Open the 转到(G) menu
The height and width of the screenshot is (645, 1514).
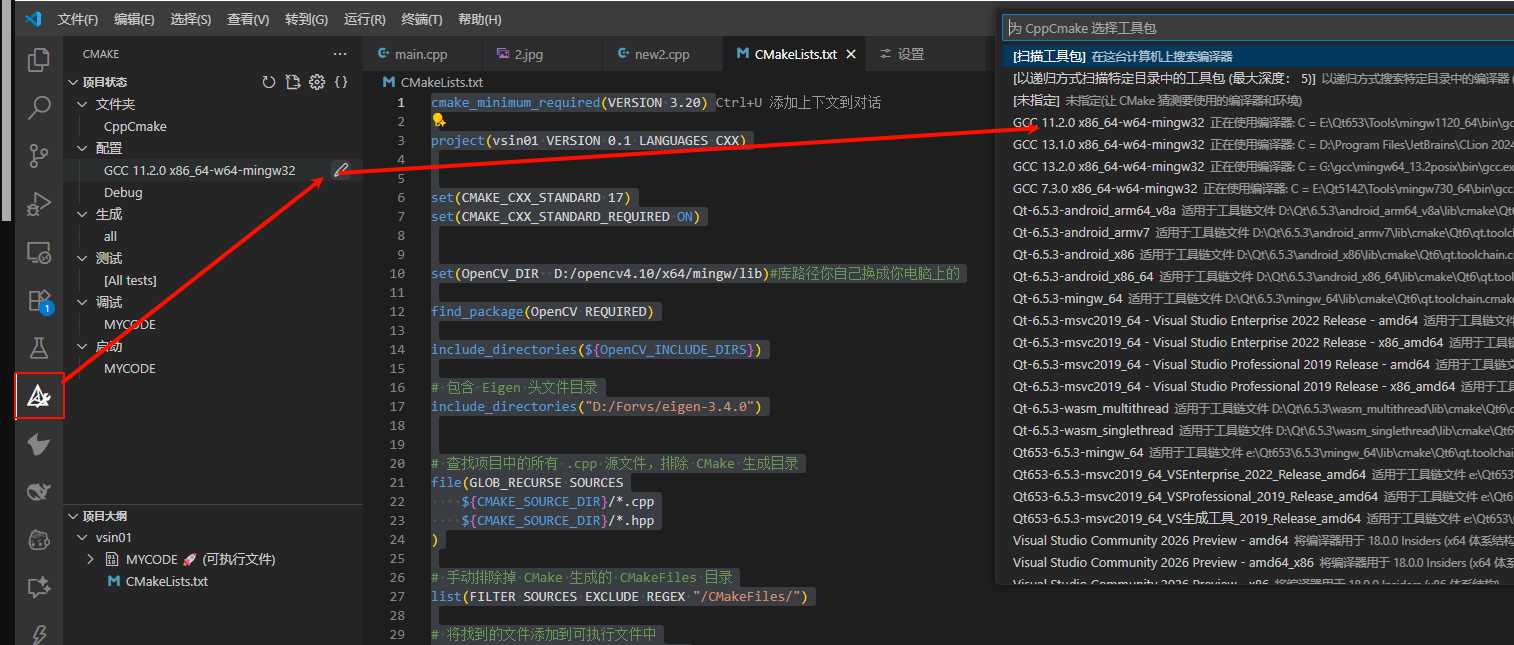pos(306,19)
